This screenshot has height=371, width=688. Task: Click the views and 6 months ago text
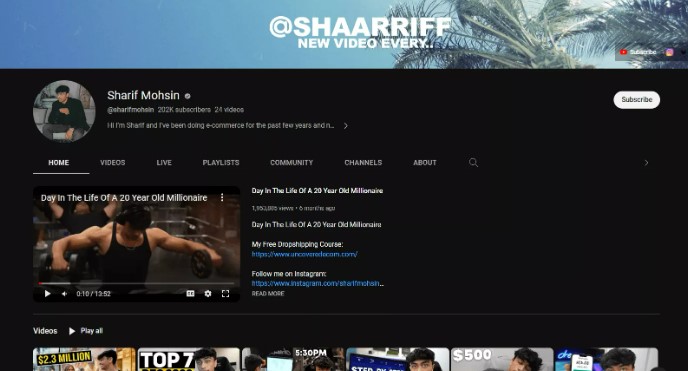[294, 208]
